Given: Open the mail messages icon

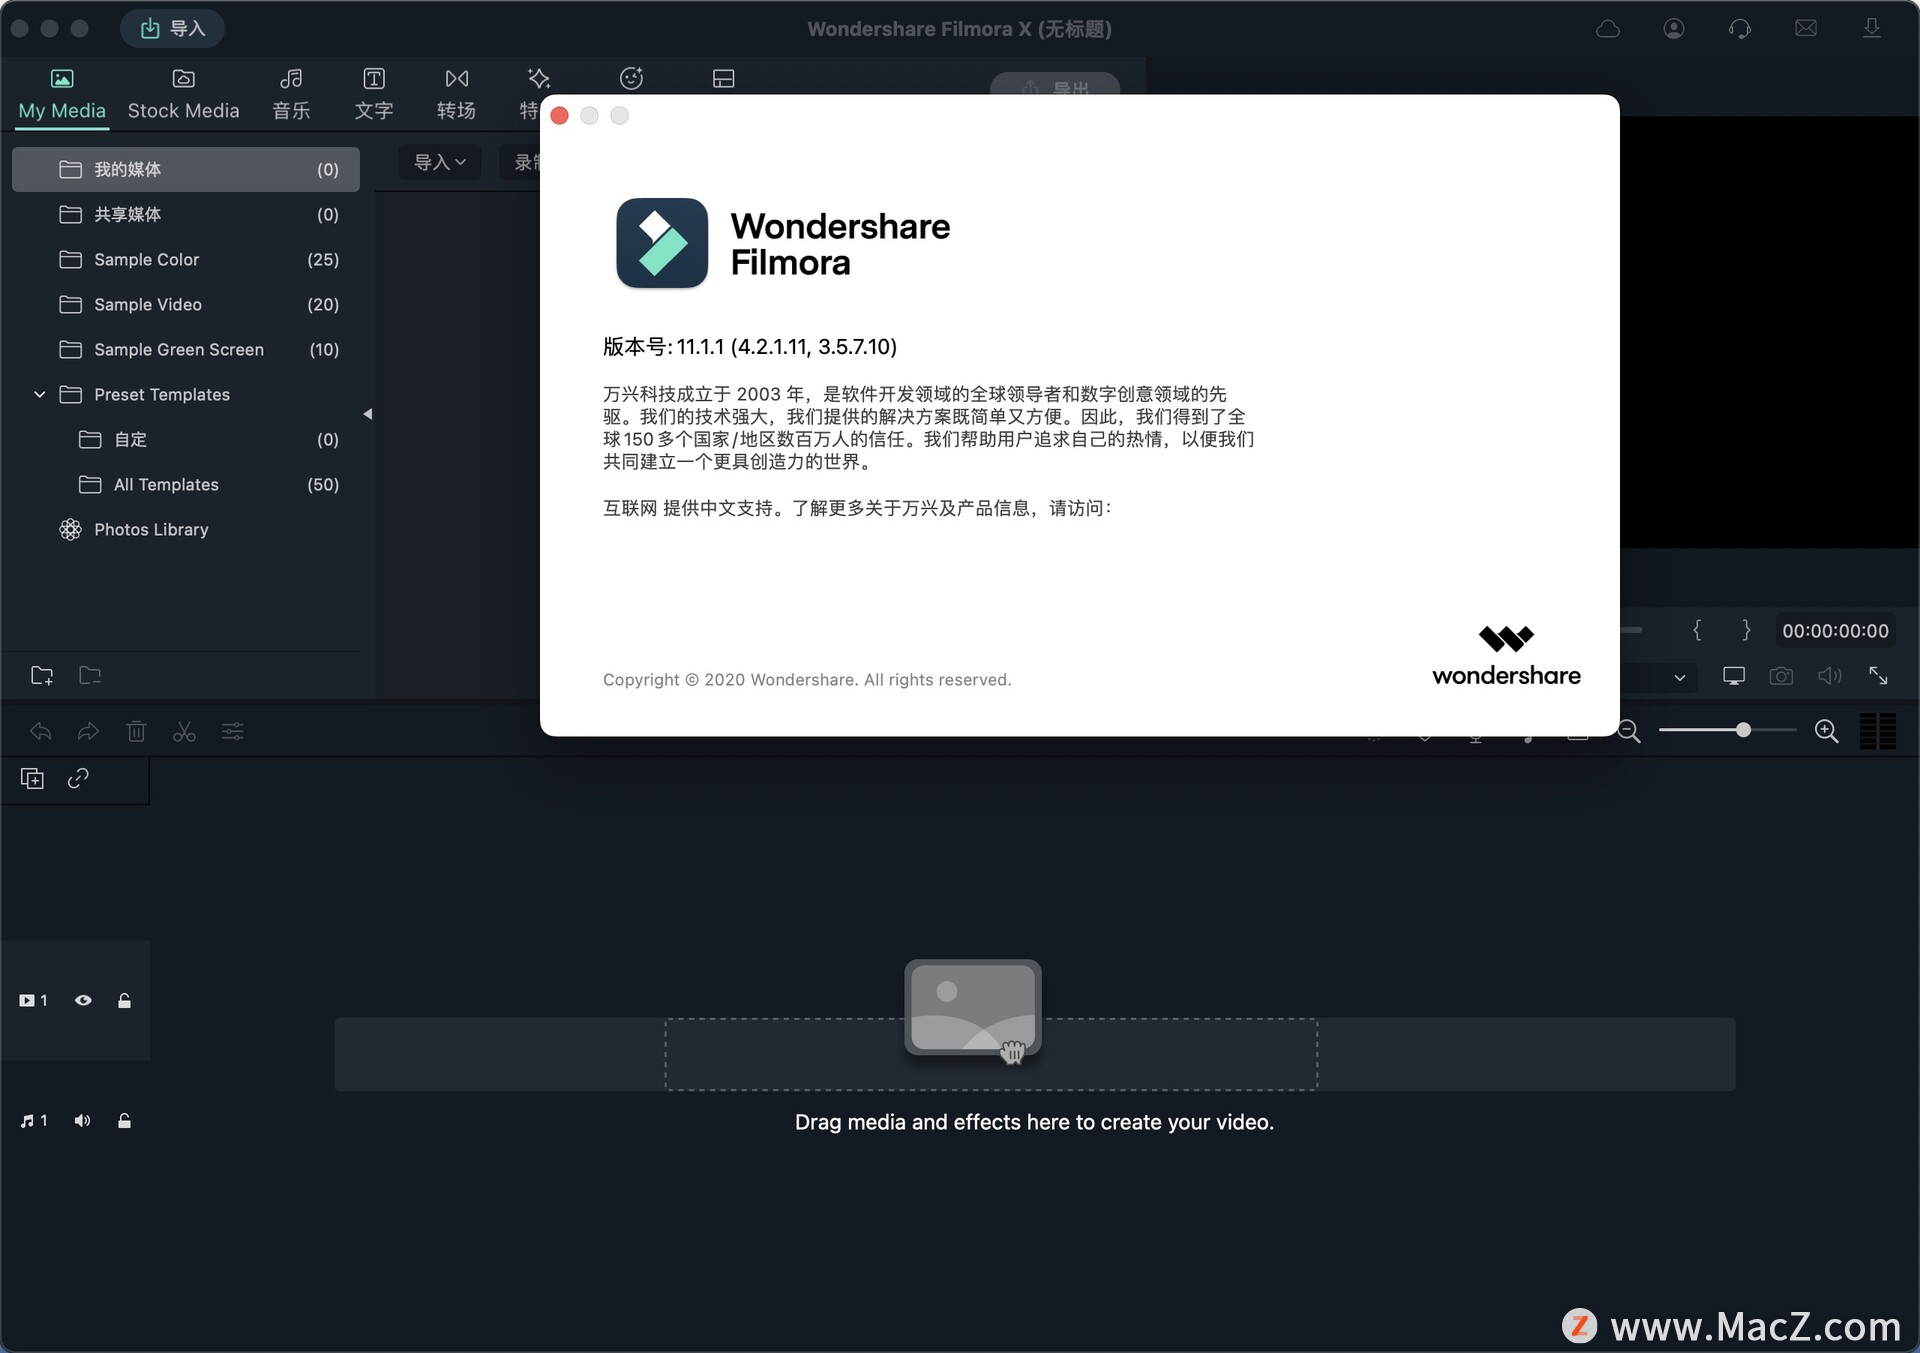Looking at the screenshot, I should point(1805,28).
